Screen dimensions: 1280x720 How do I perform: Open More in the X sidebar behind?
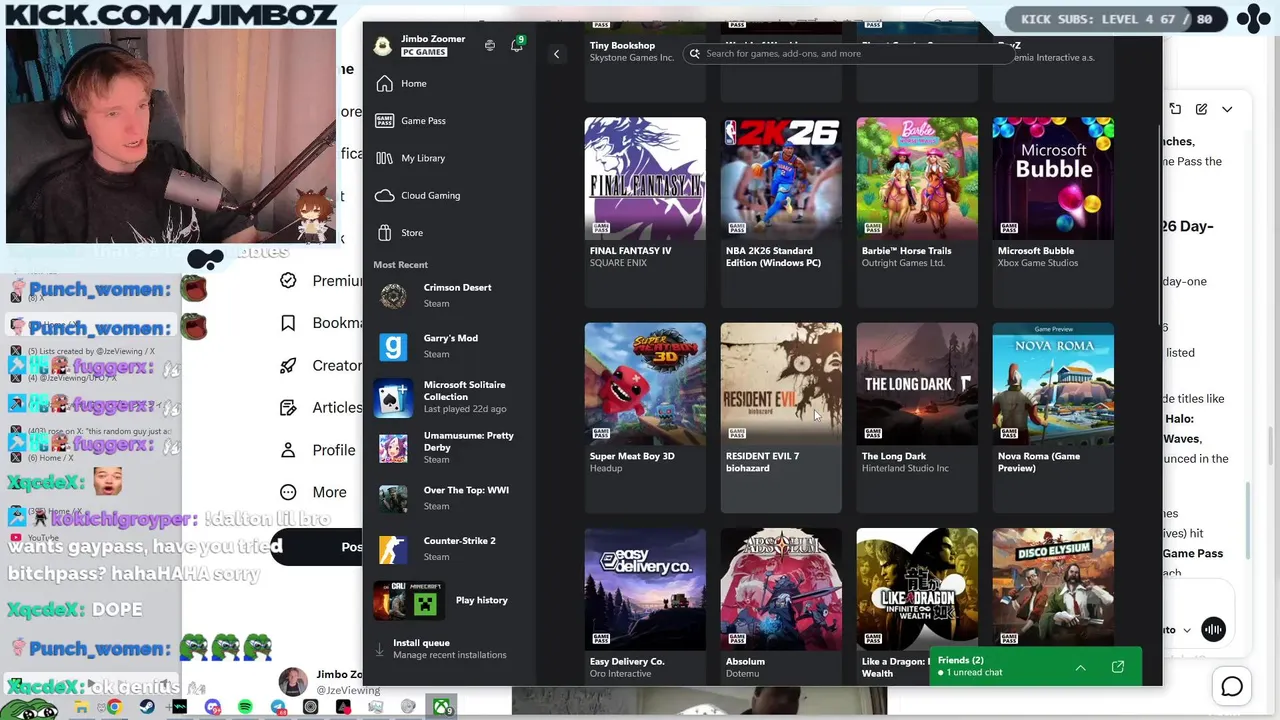(x=314, y=492)
